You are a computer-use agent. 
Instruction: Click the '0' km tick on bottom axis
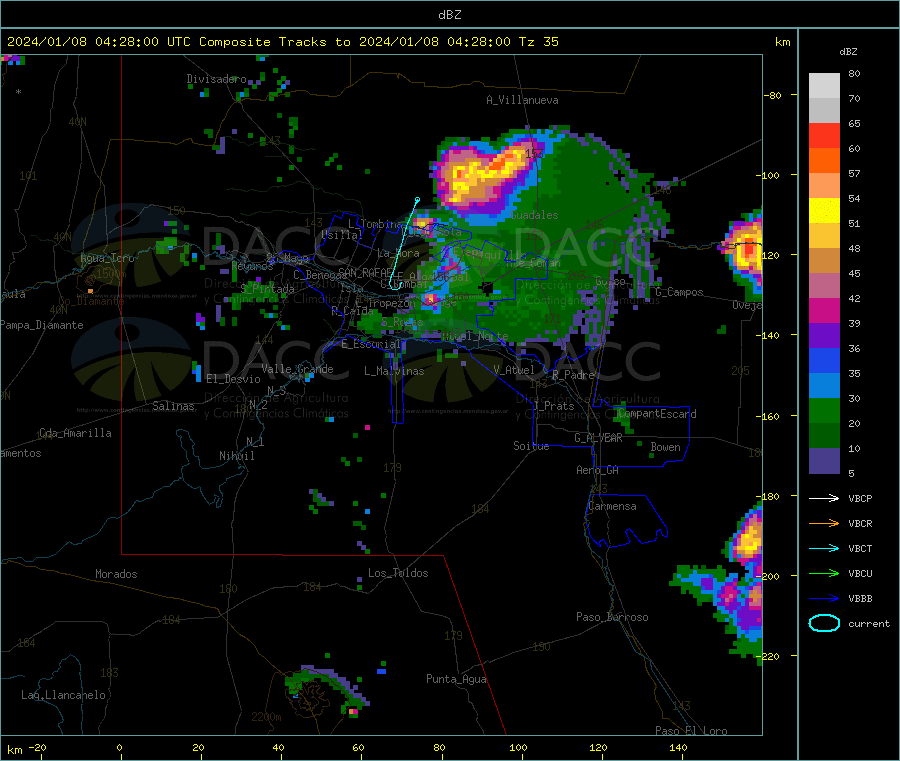click(119, 747)
